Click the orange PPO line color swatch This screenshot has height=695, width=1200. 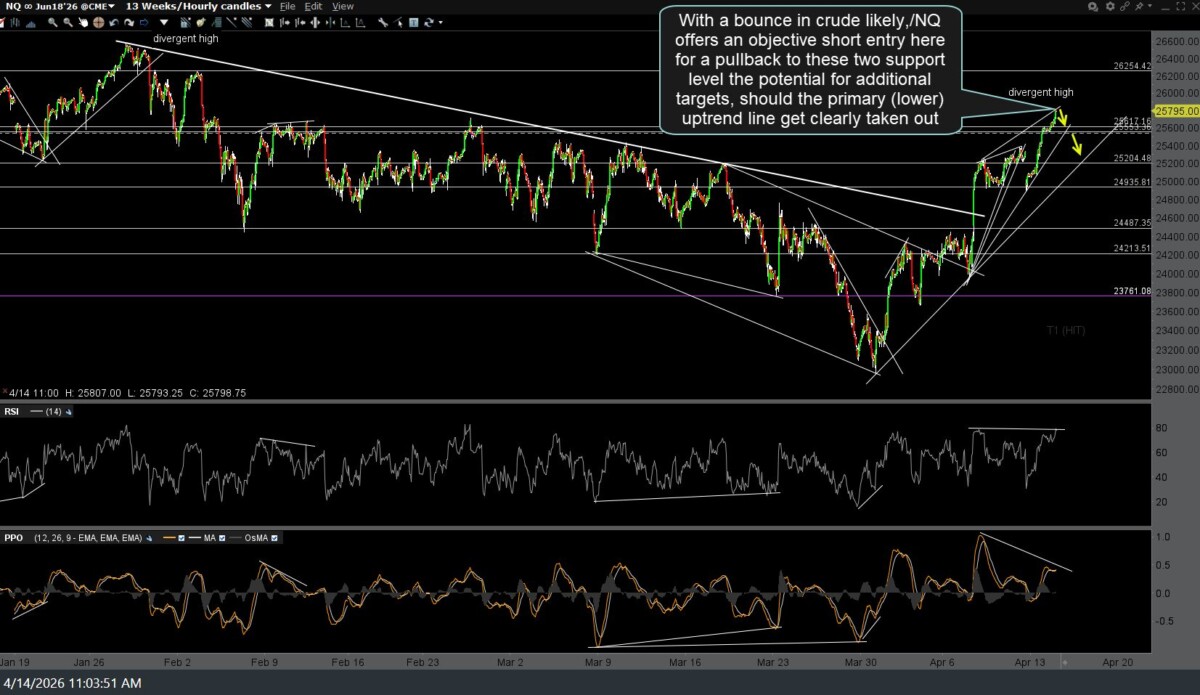[165, 538]
